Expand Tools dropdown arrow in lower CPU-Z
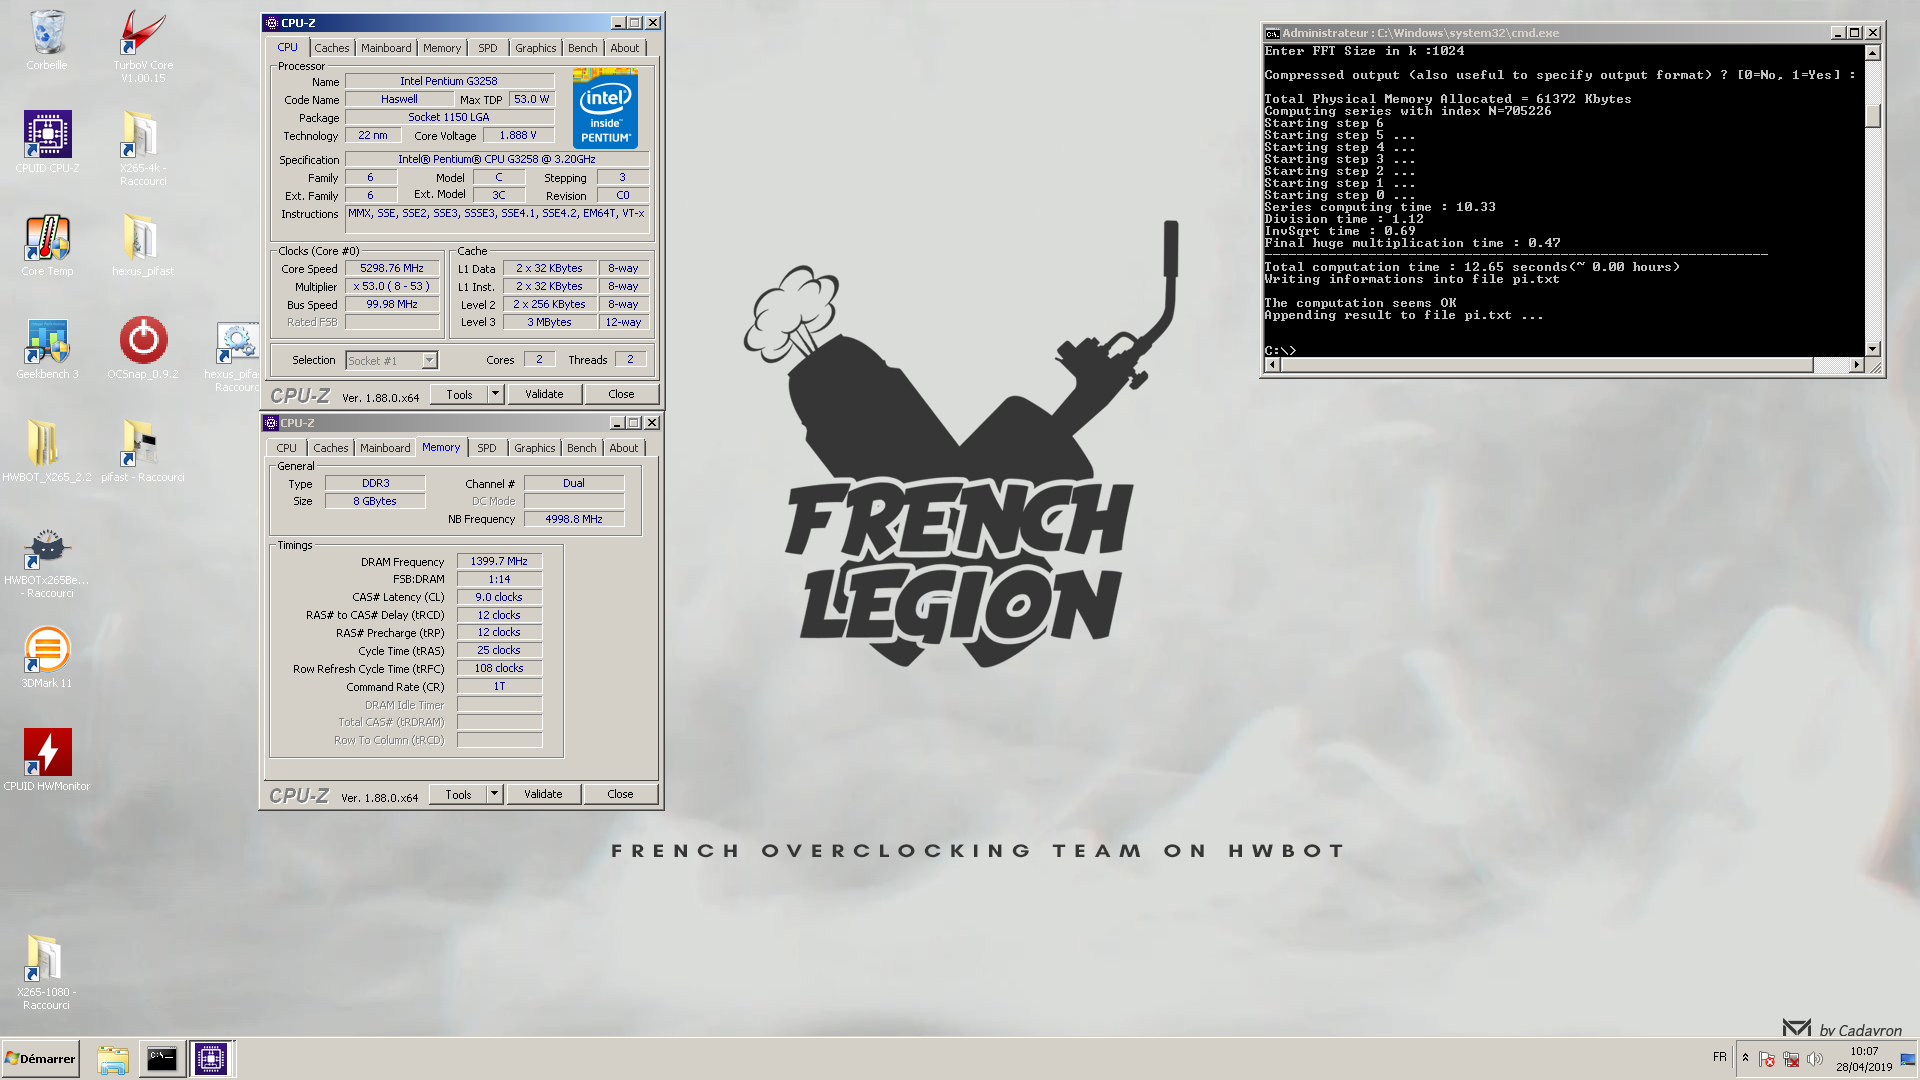 tap(494, 795)
